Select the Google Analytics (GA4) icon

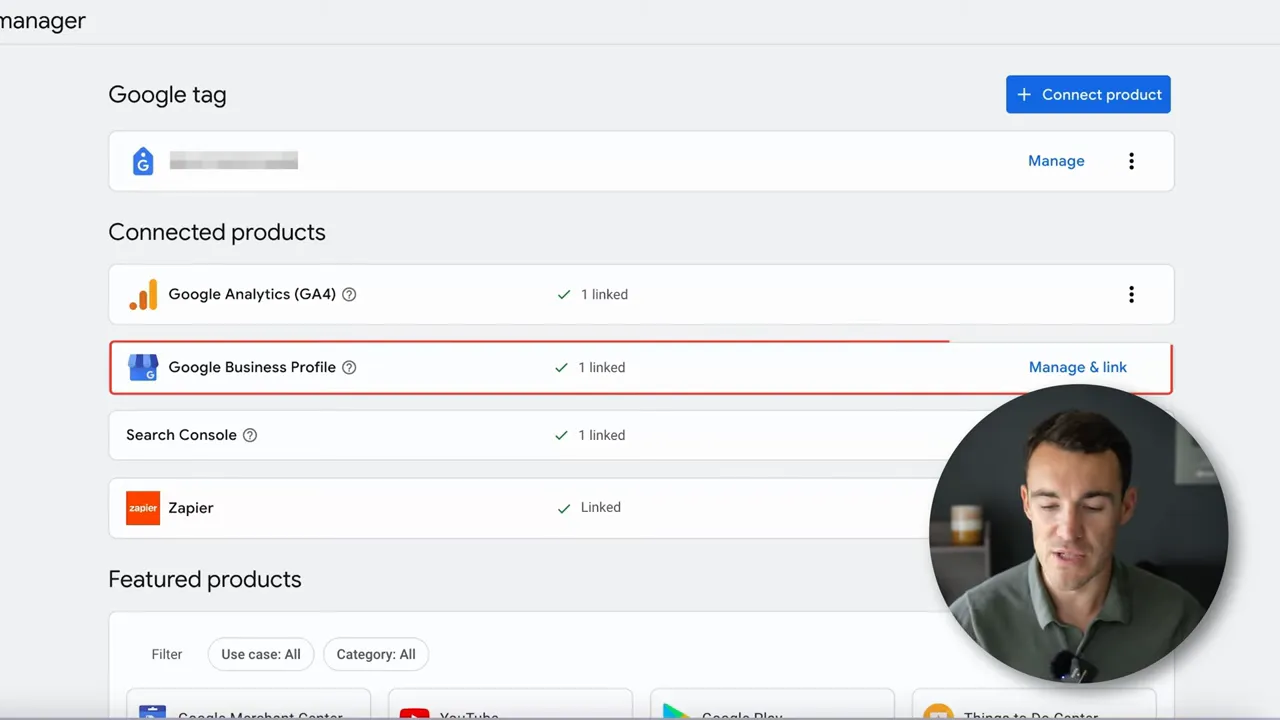(x=143, y=294)
